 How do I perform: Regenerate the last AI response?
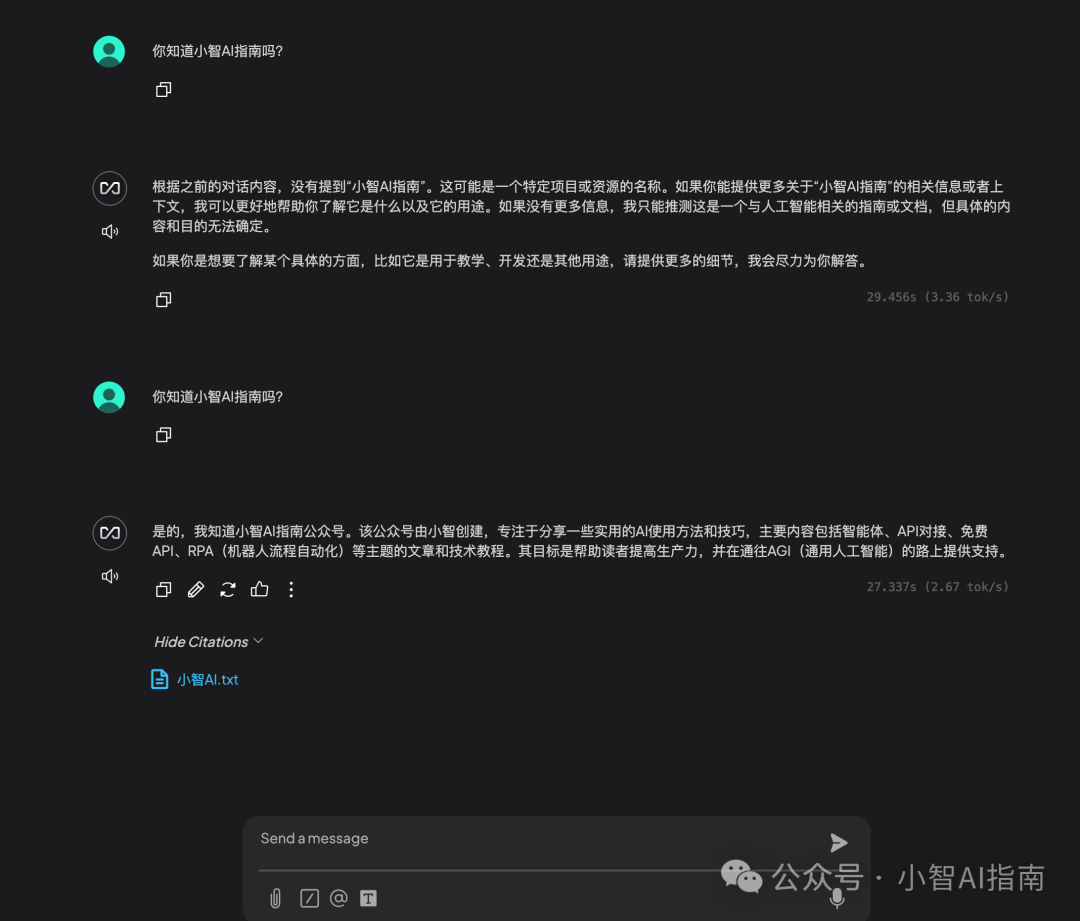(228, 590)
